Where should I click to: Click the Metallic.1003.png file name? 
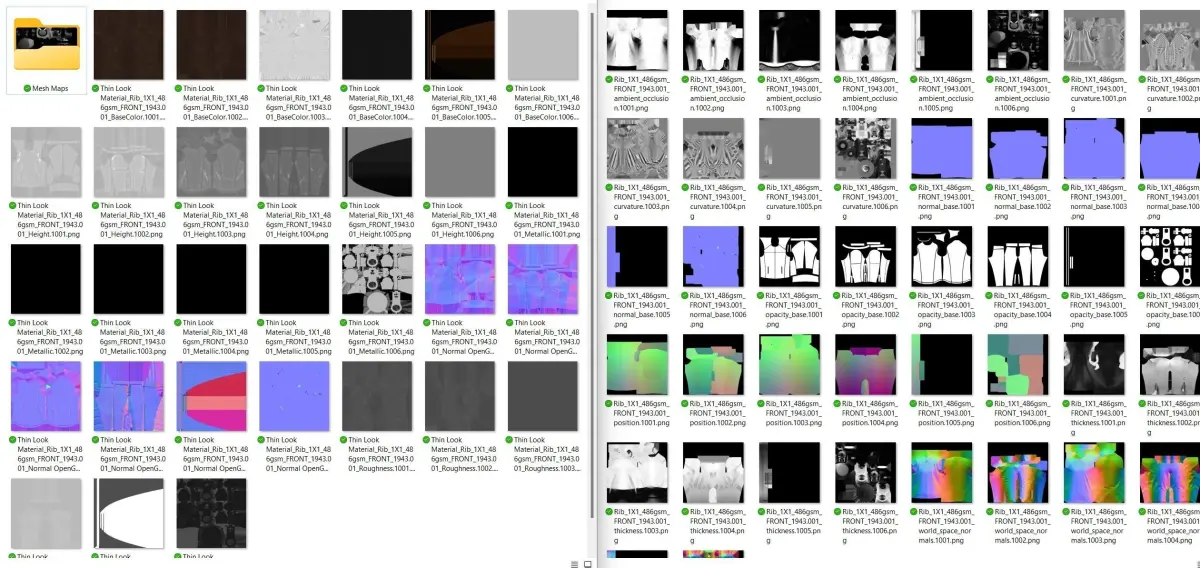[134, 337]
